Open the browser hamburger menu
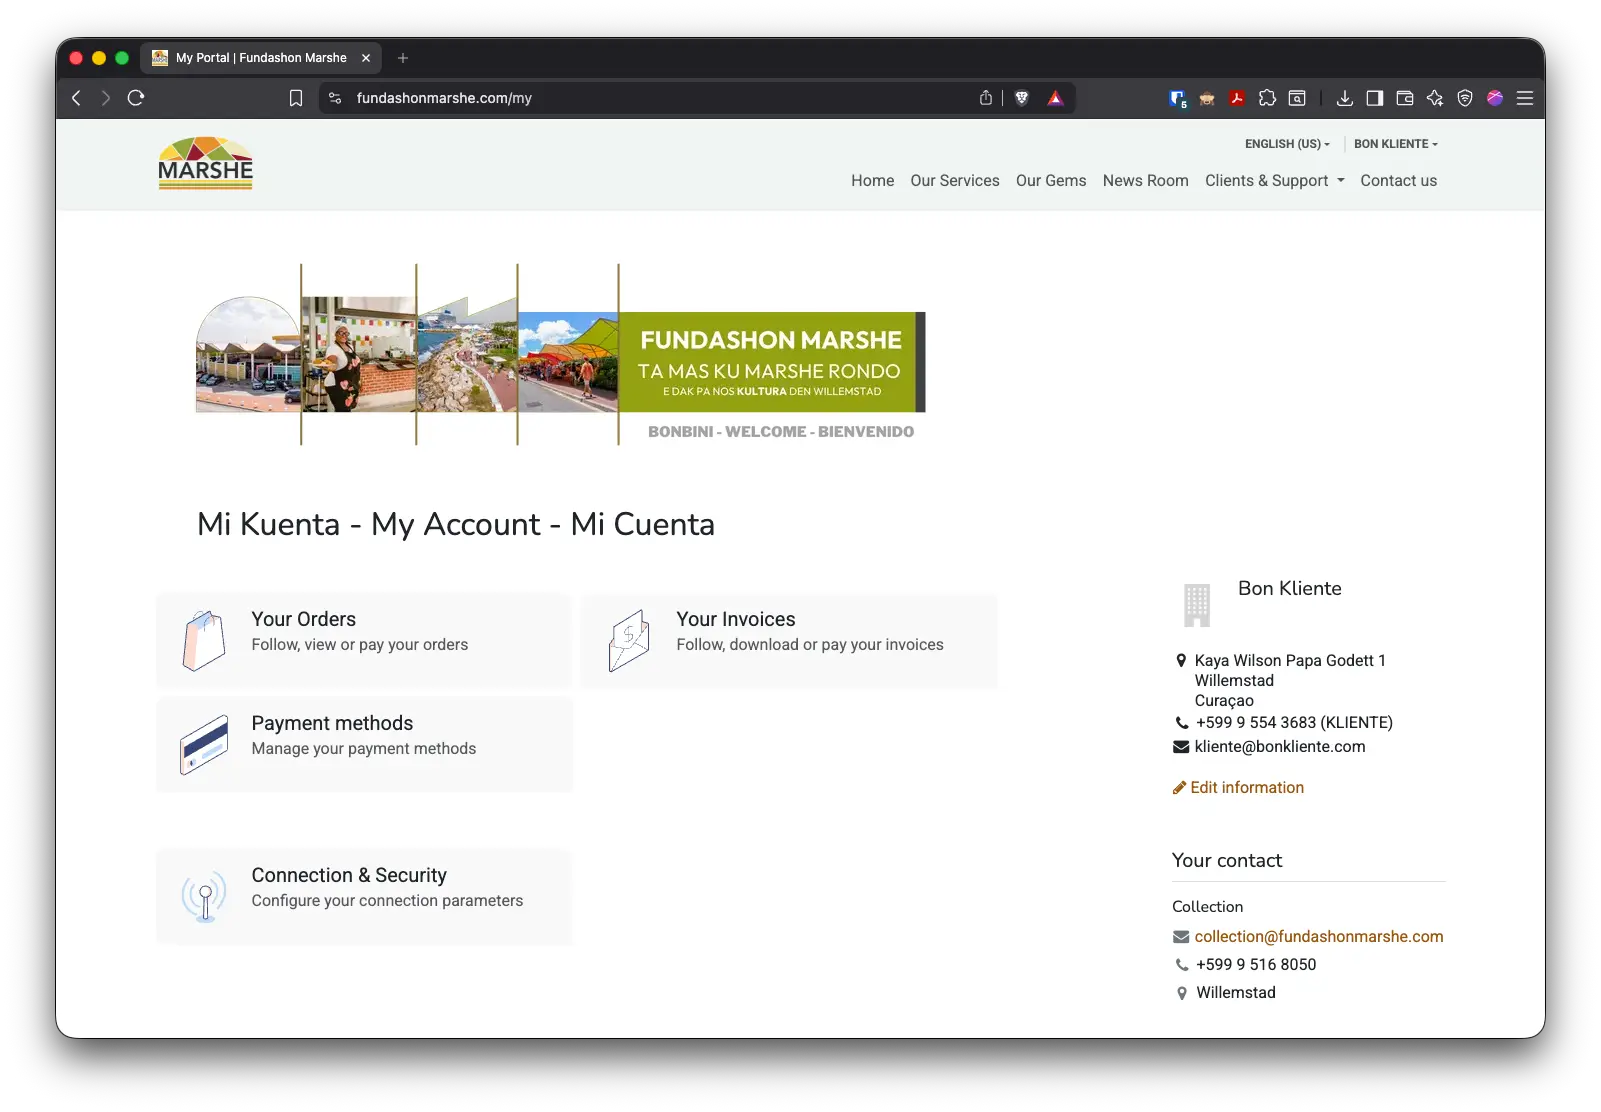Image resolution: width=1601 pixels, height=1112 pixels. pyautogui.click(x=1525, y=98)
